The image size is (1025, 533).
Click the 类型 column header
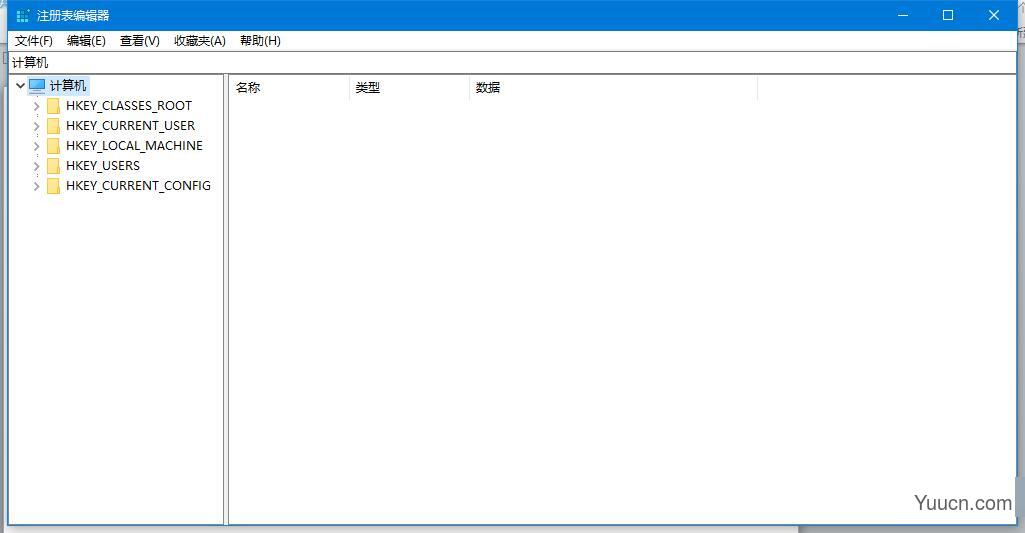409,88
